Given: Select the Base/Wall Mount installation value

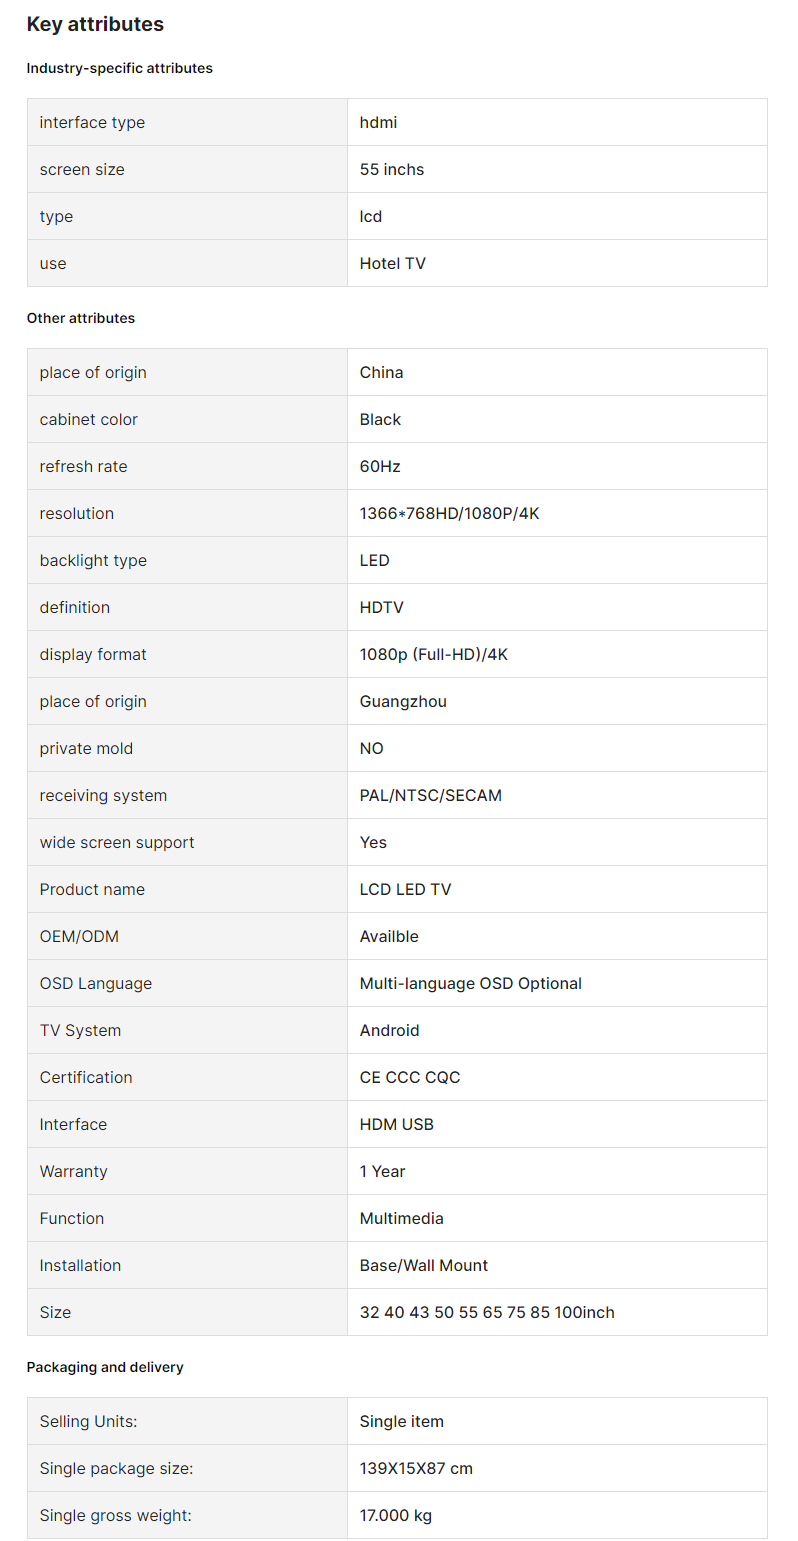Looking at the screenshot, I should (424, 1265).
